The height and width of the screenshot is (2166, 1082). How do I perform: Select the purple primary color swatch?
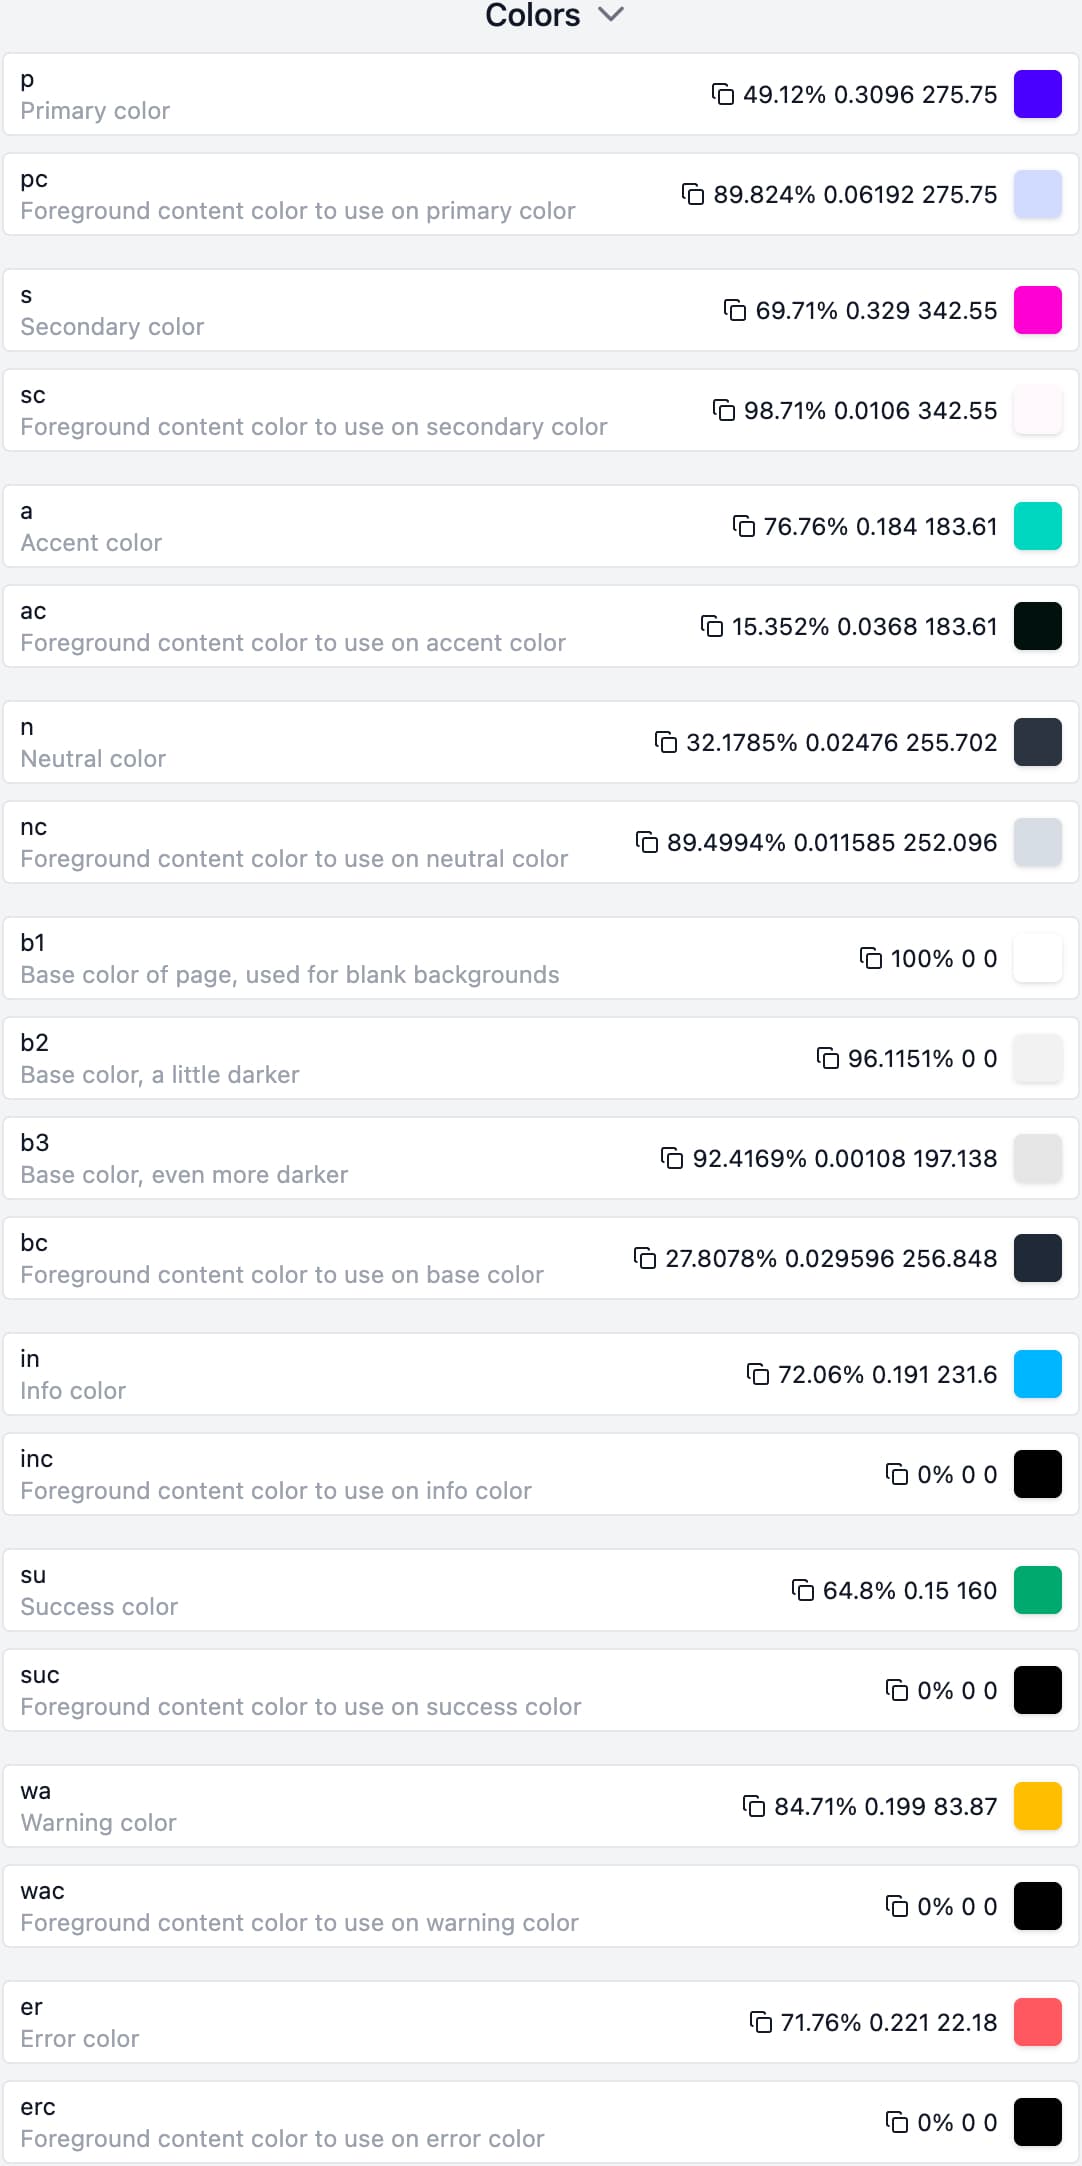click(x=1038, y=94)
